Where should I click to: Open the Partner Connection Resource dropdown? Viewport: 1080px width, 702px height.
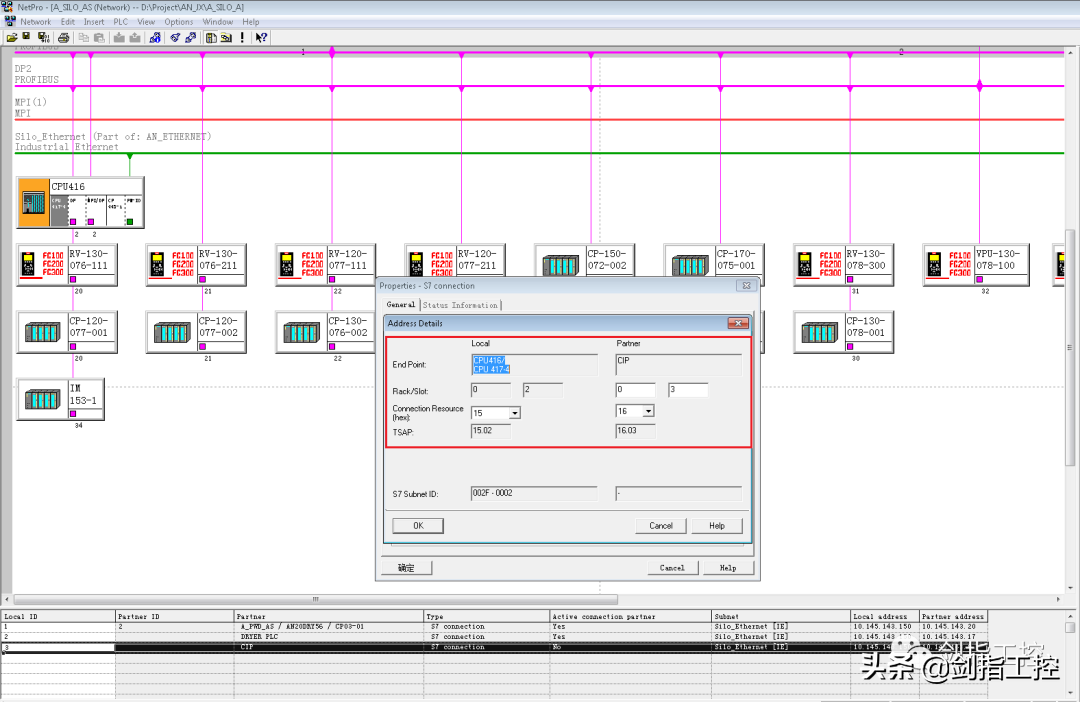[x=648, y=411]
